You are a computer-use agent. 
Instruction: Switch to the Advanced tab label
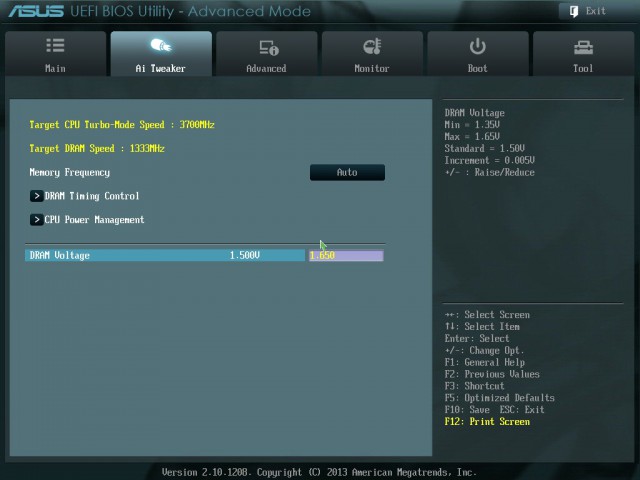point(266,68)
